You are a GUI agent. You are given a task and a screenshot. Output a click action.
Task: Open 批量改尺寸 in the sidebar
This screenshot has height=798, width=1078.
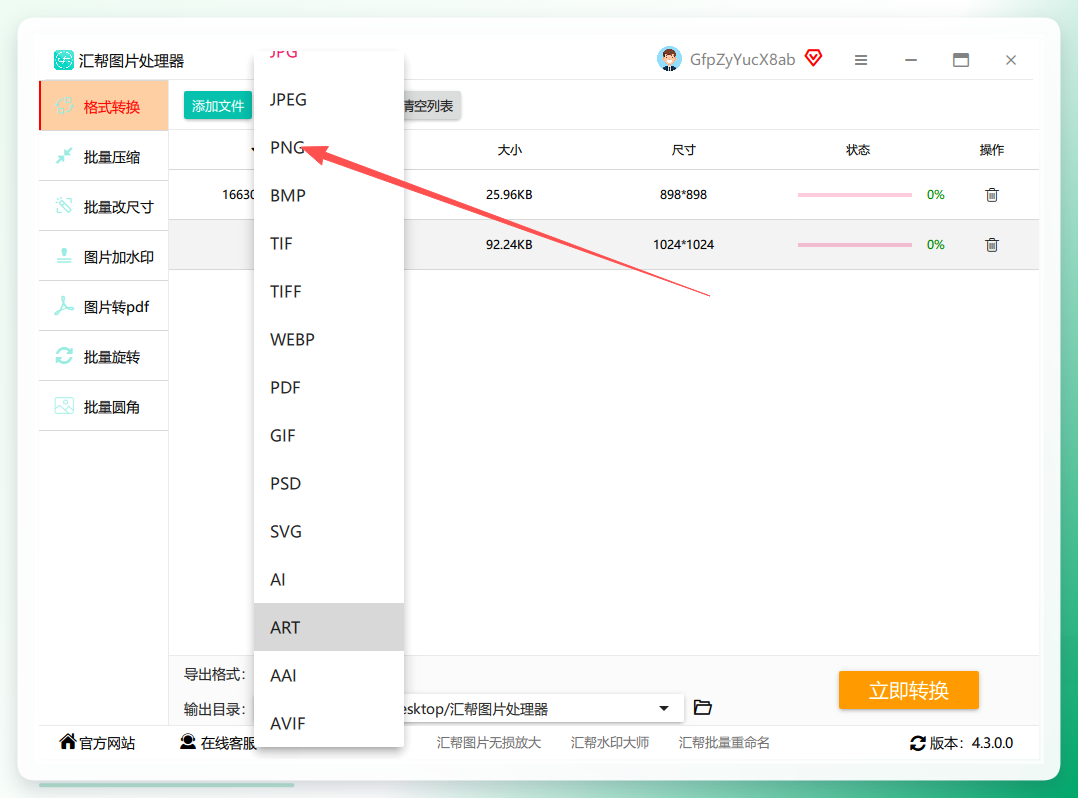[104, 206]
